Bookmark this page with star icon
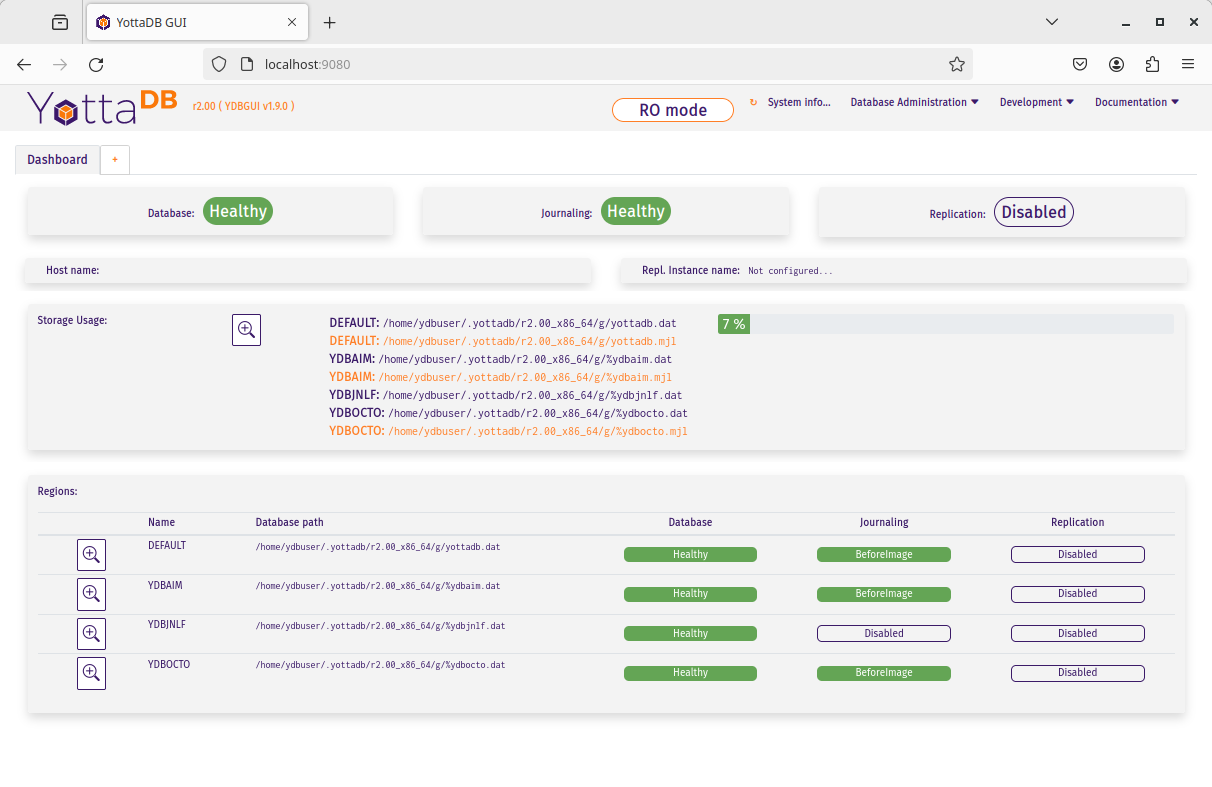 [957, 64]
